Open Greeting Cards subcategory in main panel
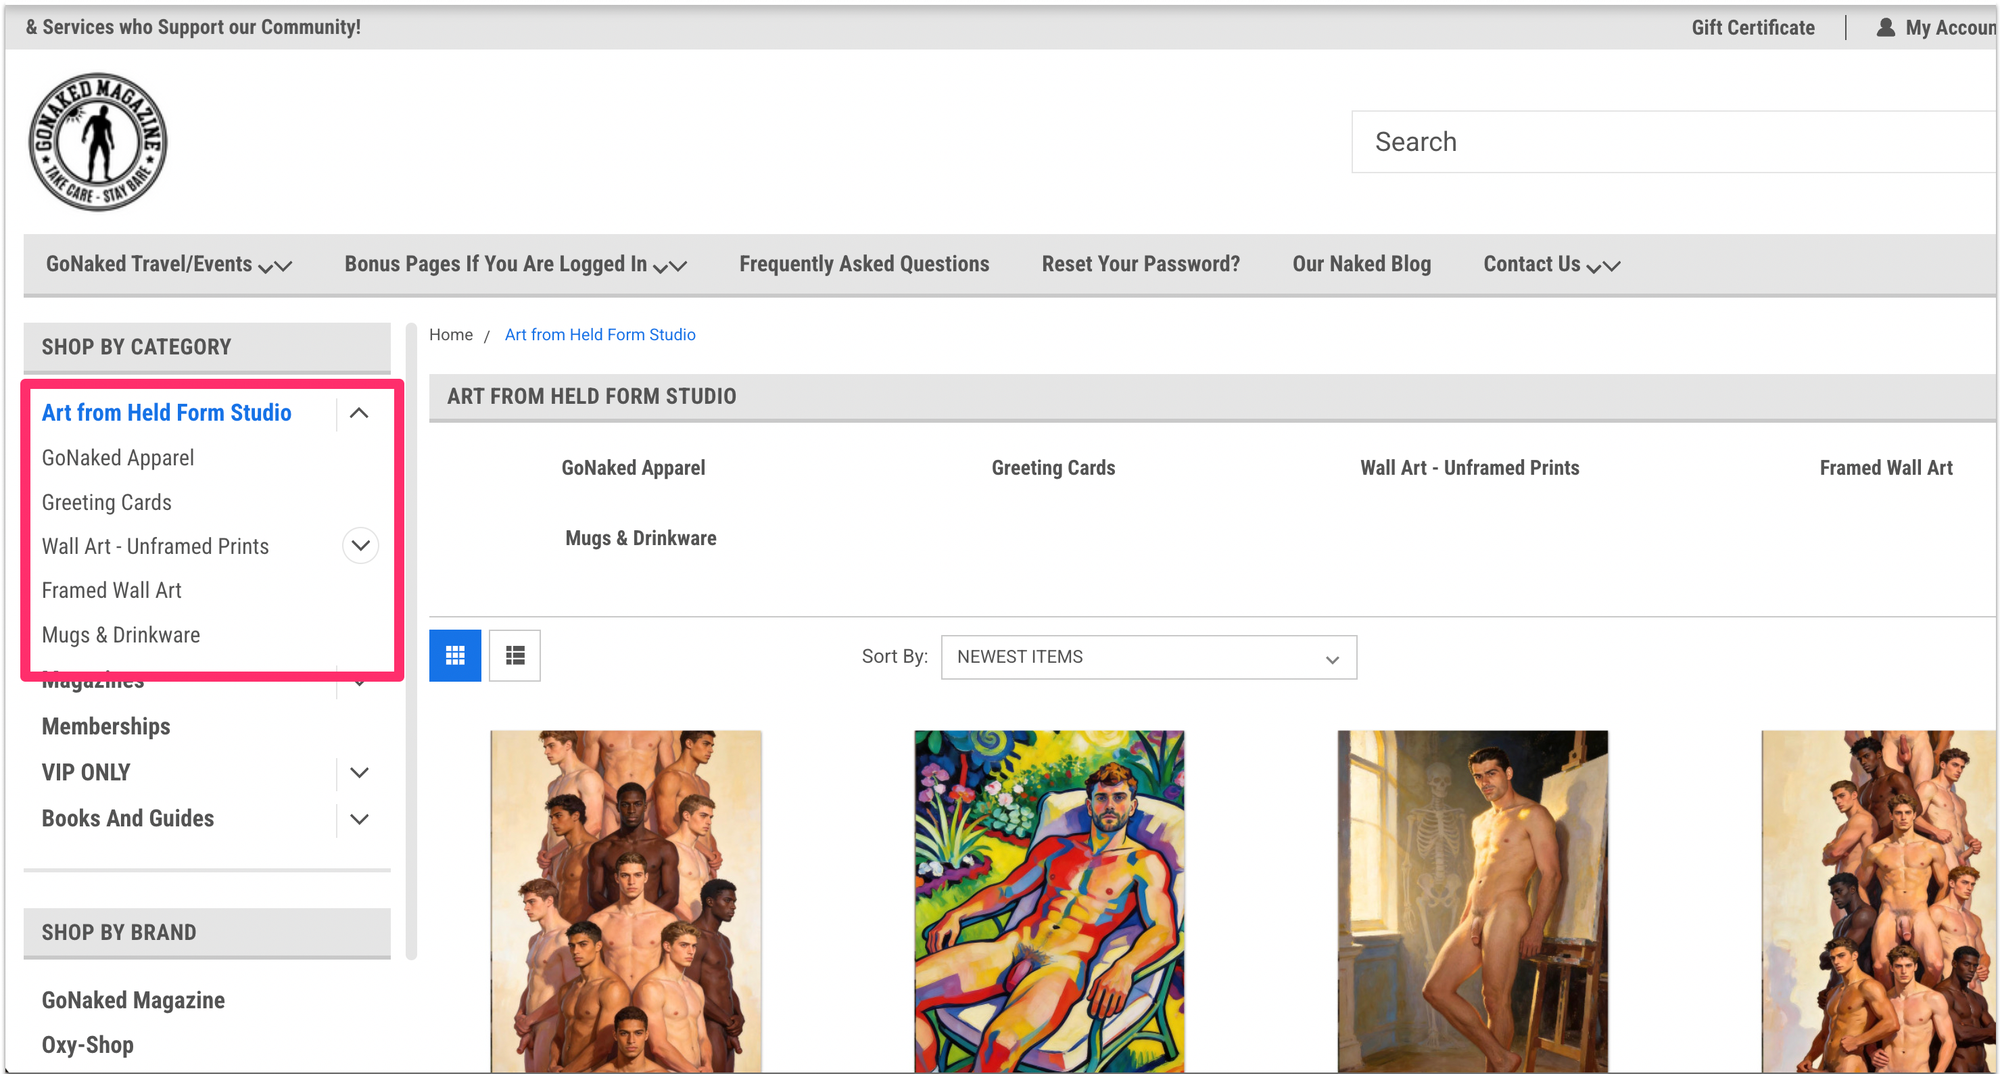Viewport: 2000px width, 1074px height. [1053, 468]
